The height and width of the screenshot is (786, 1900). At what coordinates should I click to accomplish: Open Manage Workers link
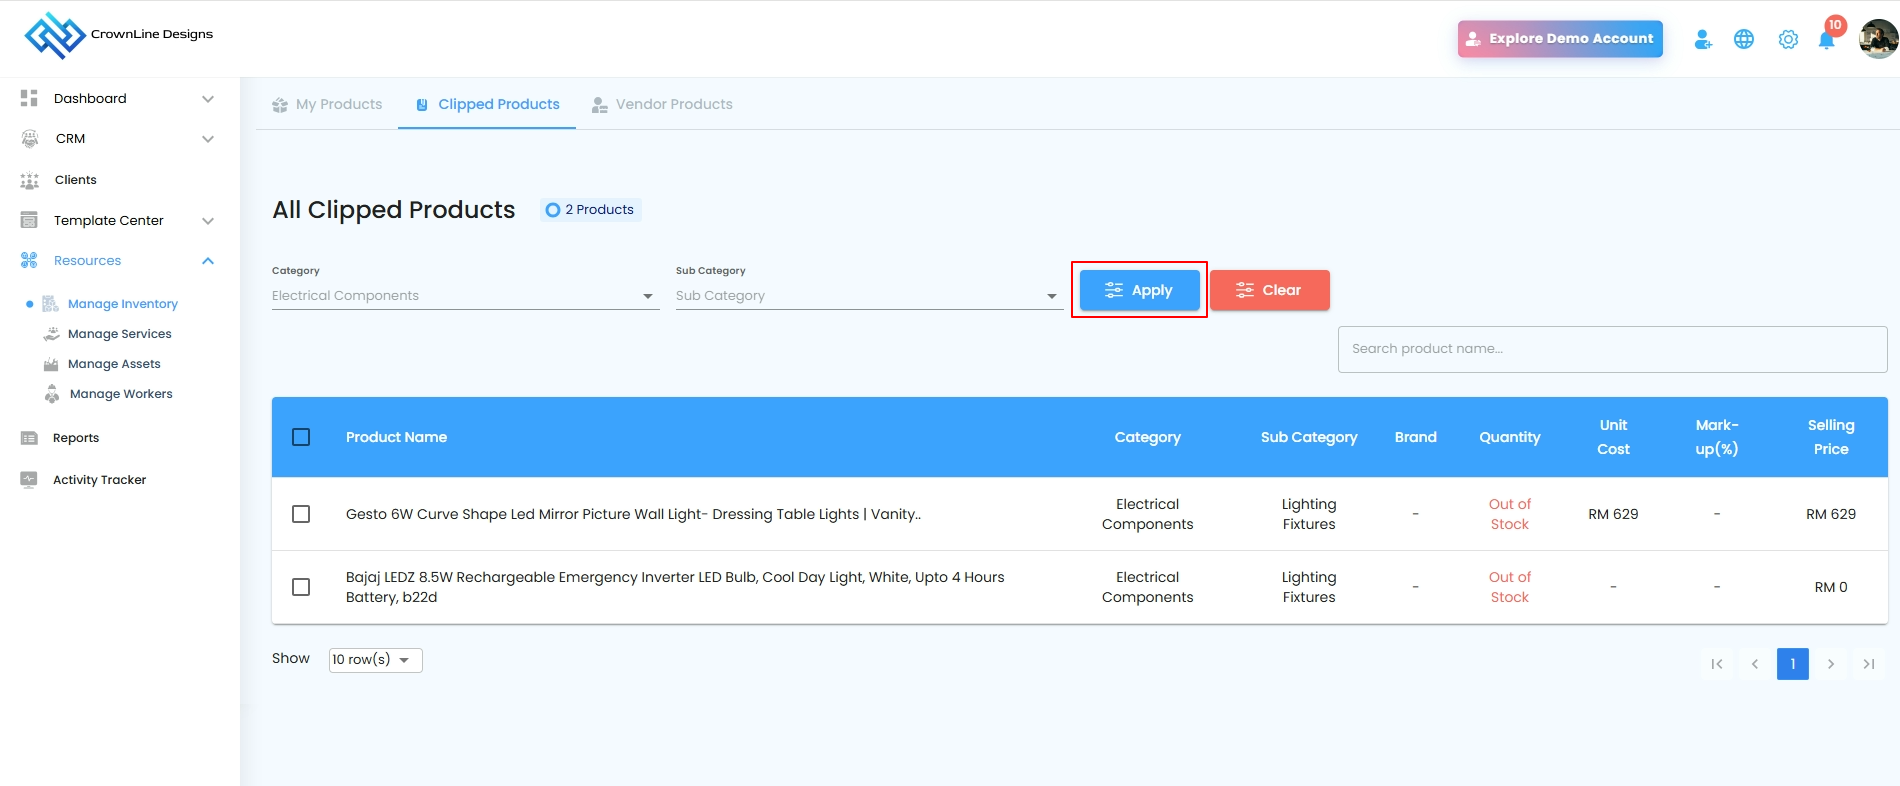(121, 394)
